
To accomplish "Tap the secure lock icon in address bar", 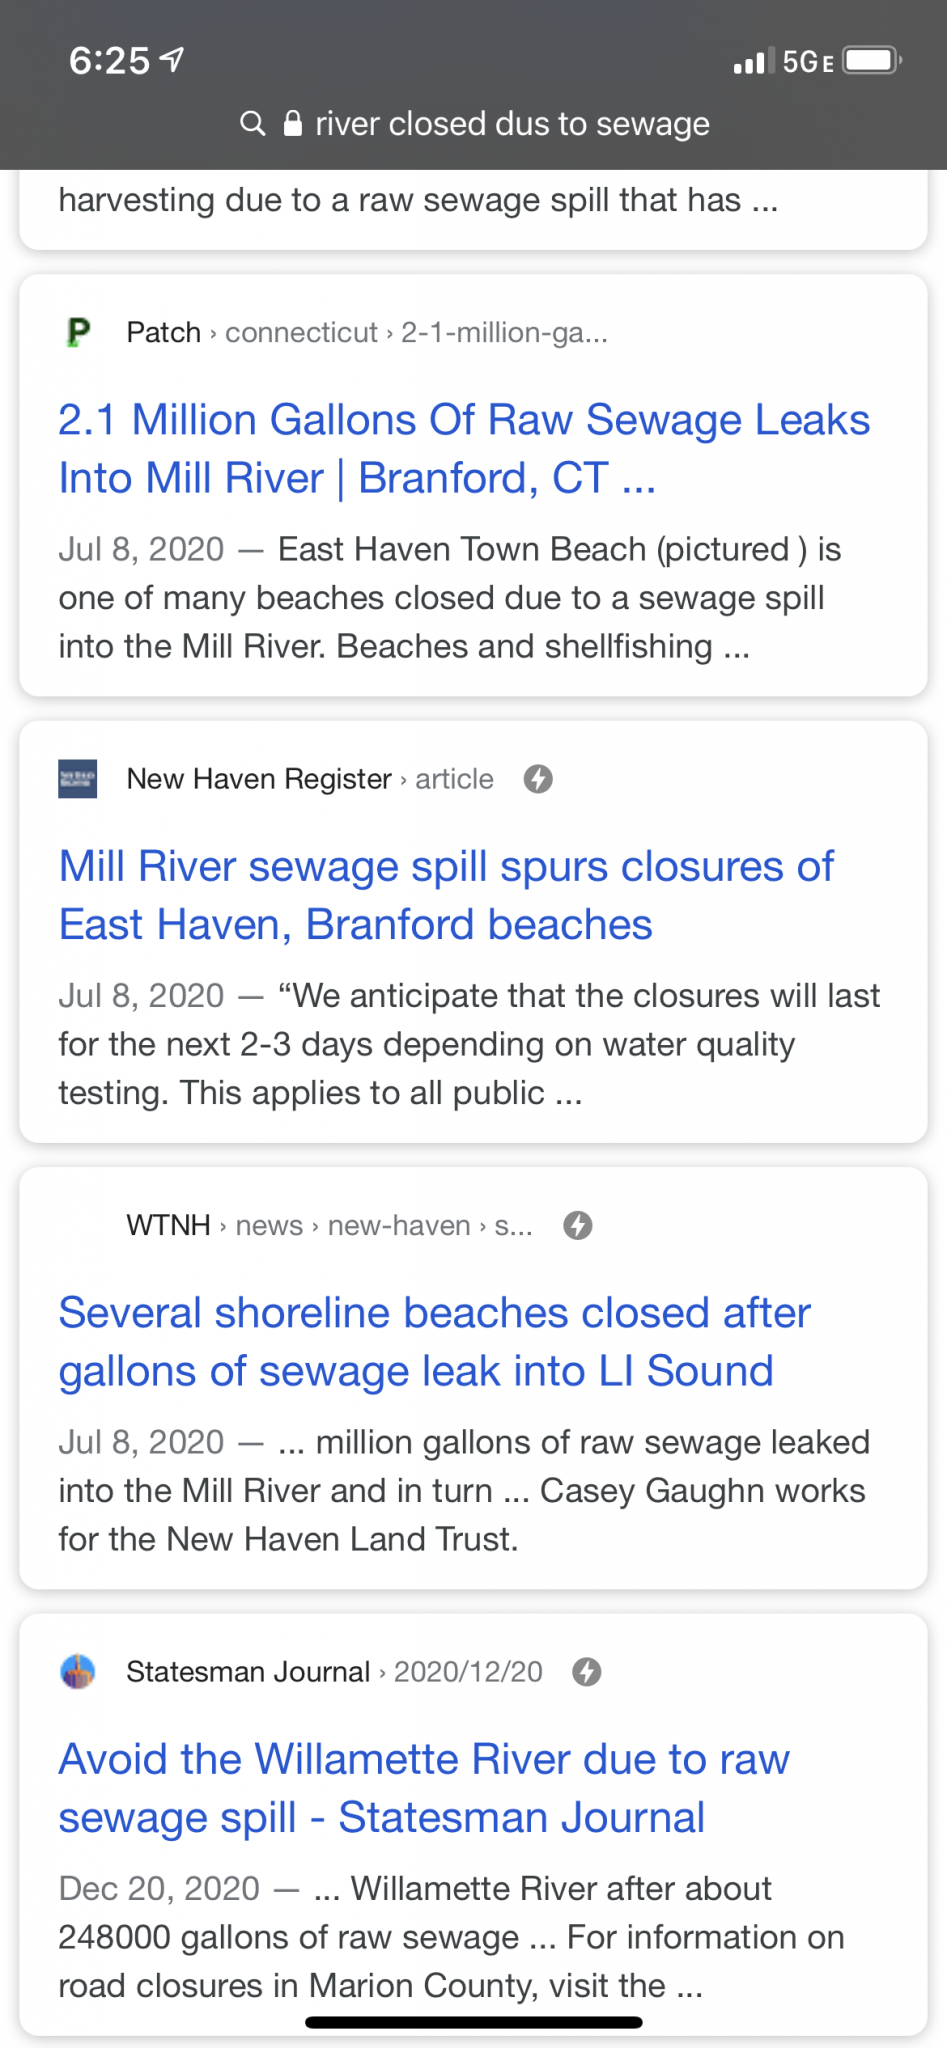I will click(x=293, y=123).
